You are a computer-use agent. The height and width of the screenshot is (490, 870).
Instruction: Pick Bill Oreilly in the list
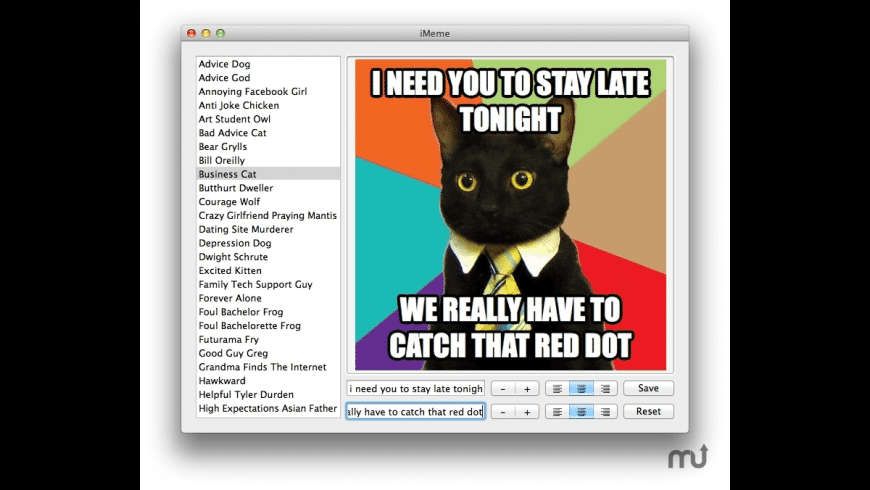tap(268, 160)
